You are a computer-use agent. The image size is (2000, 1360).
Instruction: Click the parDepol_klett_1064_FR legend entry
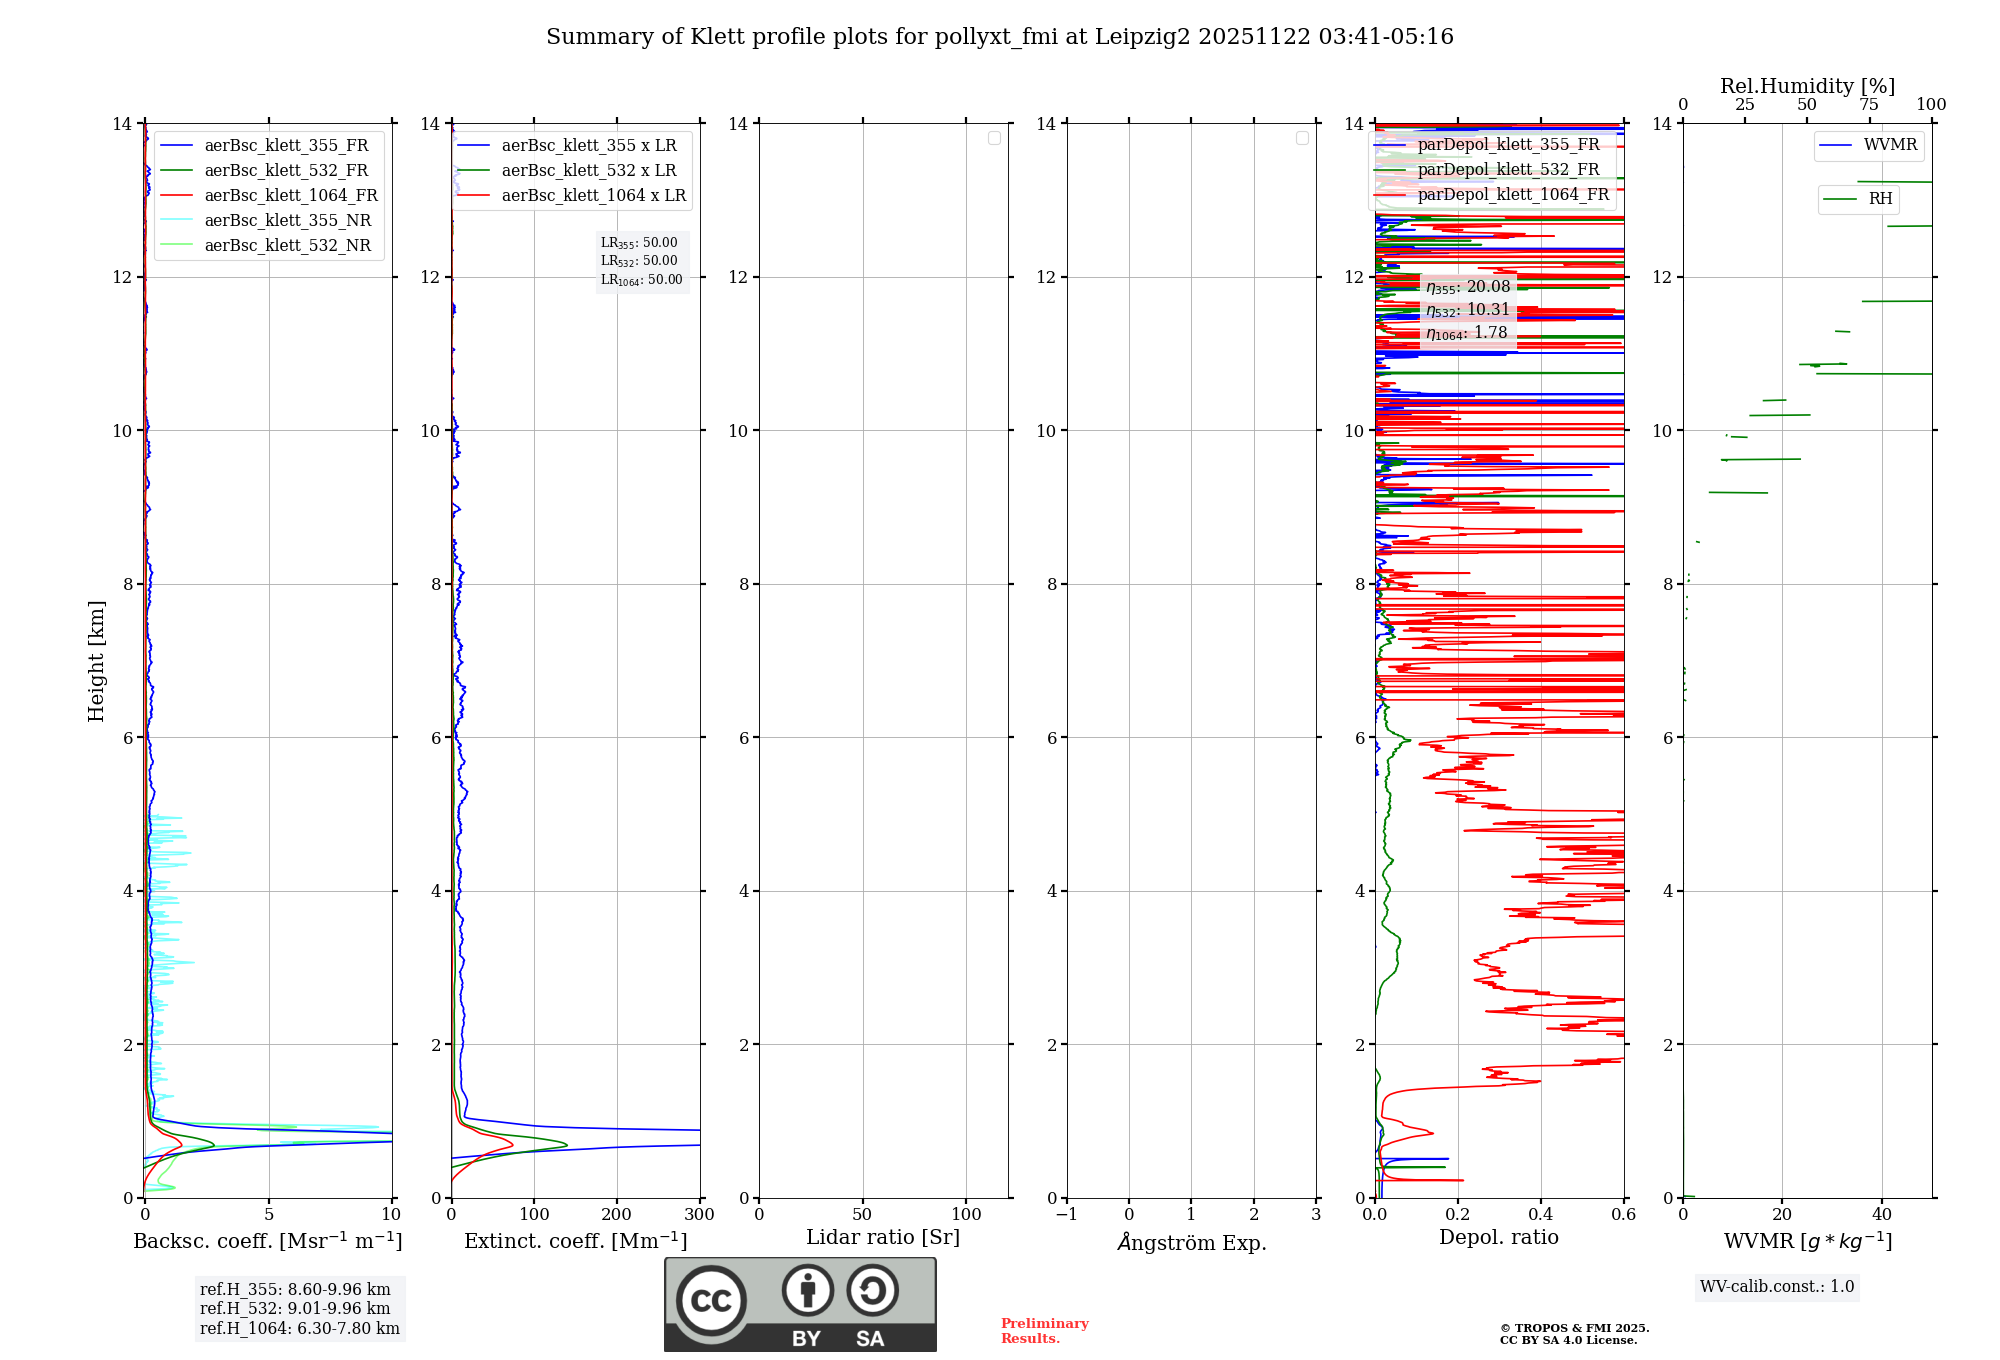pos(1512,195)
